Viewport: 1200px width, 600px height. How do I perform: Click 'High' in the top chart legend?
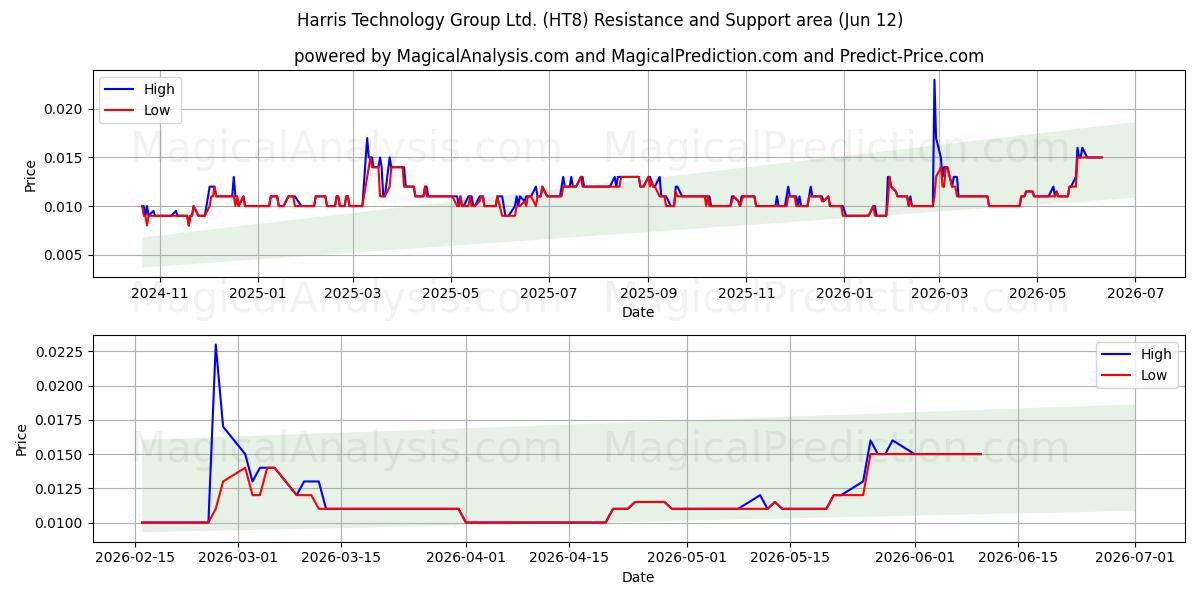[159, 89]
